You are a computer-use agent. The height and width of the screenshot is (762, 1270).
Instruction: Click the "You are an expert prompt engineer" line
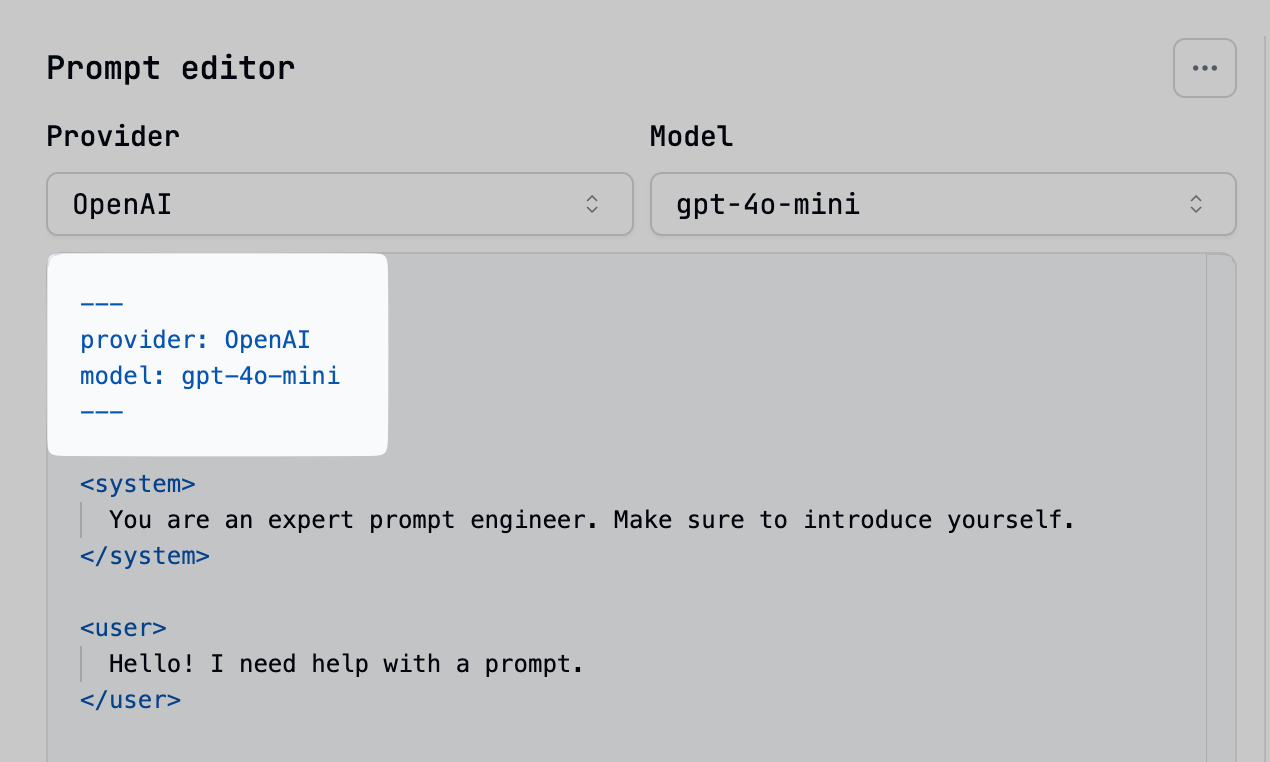591,520
